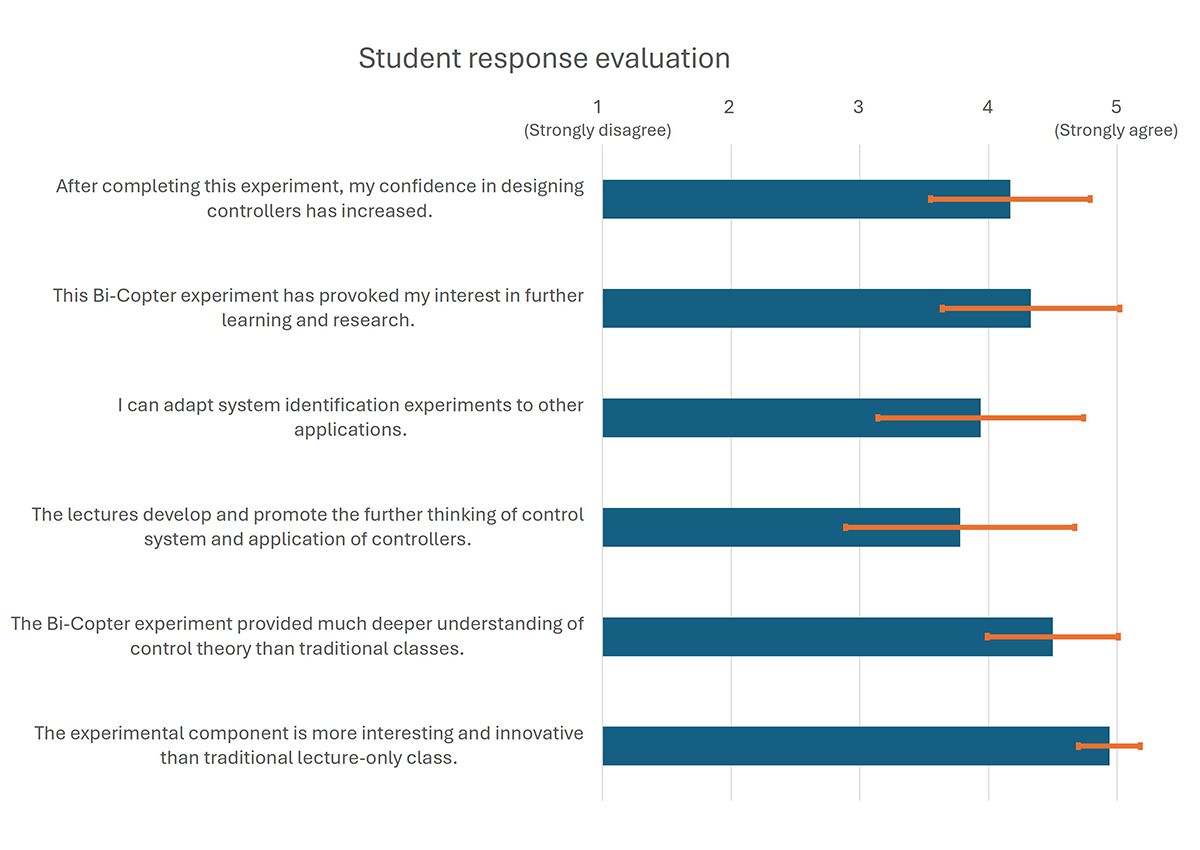1200x850 pixels.
Task: Select the blue bar for confidence in designing controllers
Action: click(760, 199)
